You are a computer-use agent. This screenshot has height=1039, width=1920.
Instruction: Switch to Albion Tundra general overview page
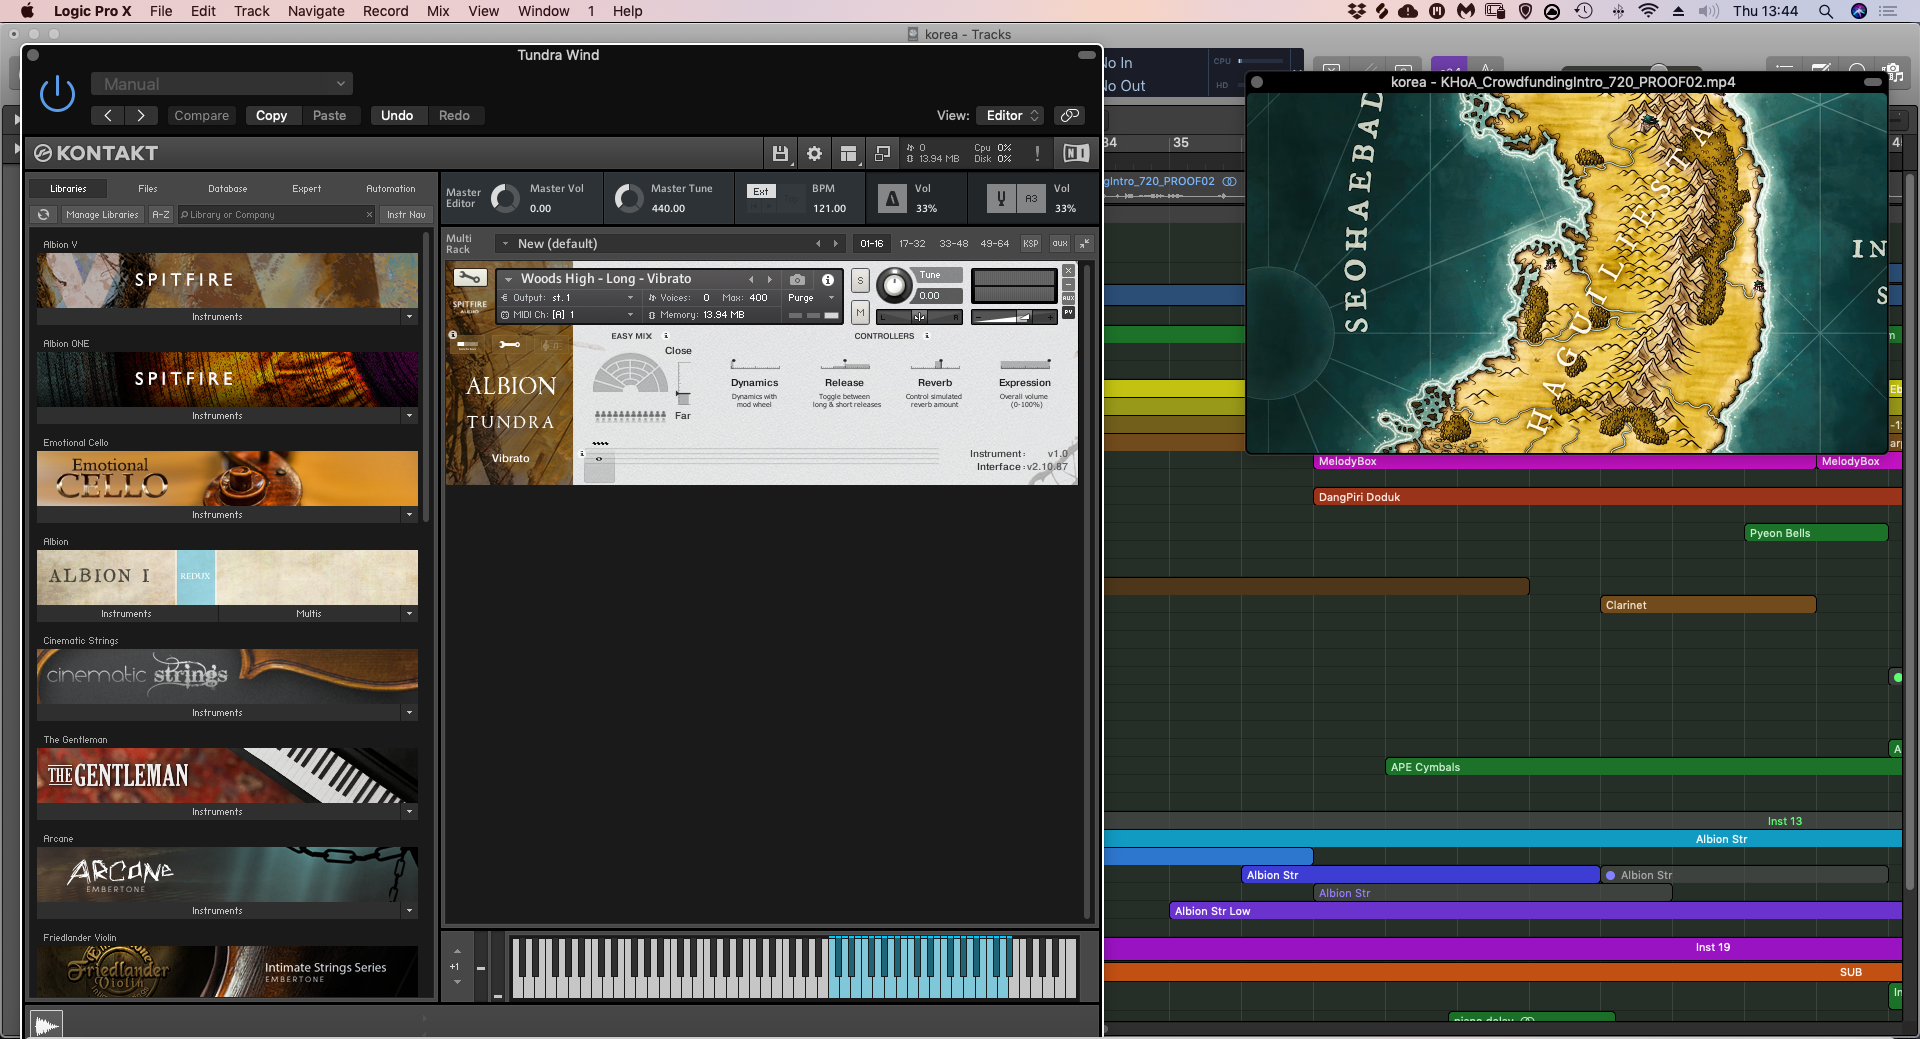click(467, 344)
